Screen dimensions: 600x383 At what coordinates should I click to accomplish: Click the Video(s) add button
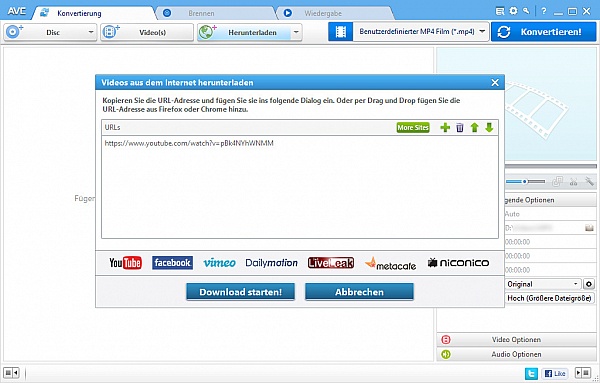[x=147, y=32]
